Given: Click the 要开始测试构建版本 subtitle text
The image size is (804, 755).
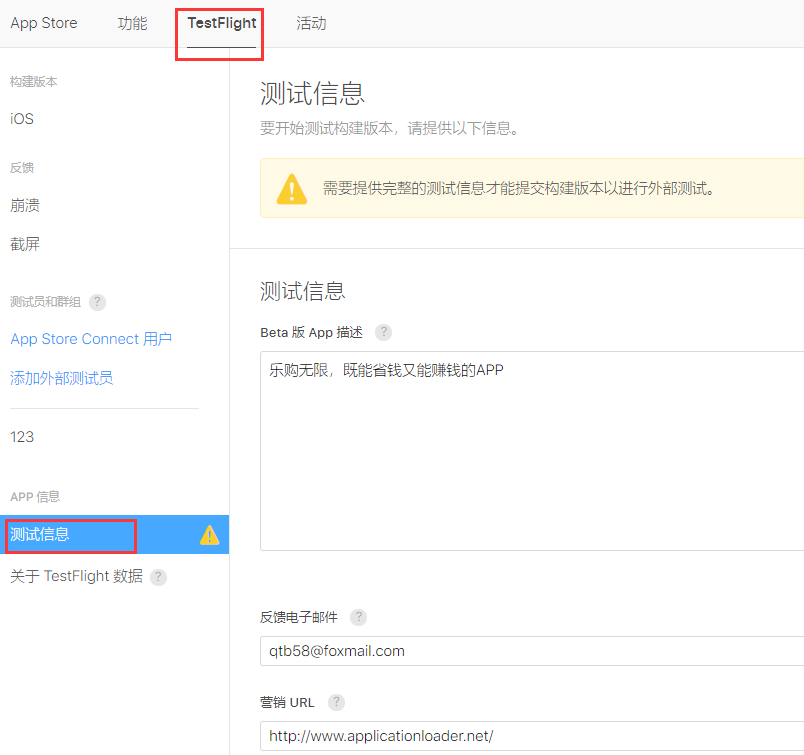Looking at the screenshot, I should coord(390,128).
